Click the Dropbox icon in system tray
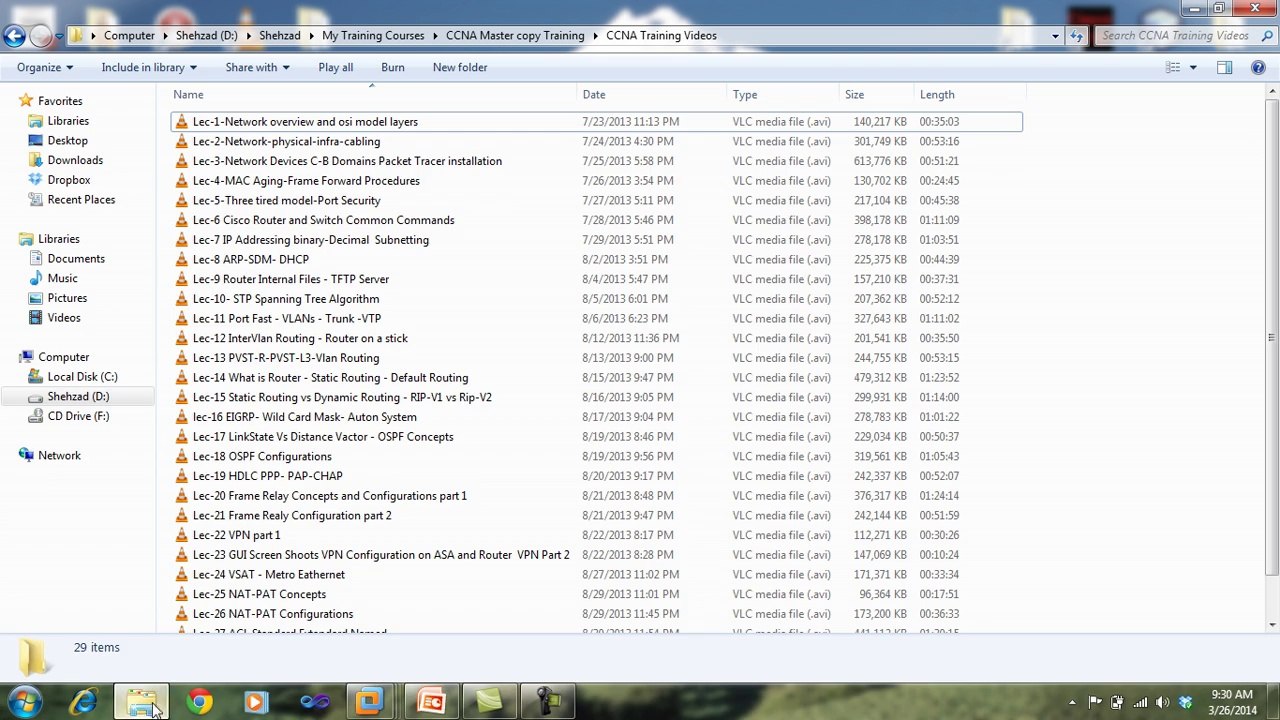The image size is (1280, 720). 1185,702
